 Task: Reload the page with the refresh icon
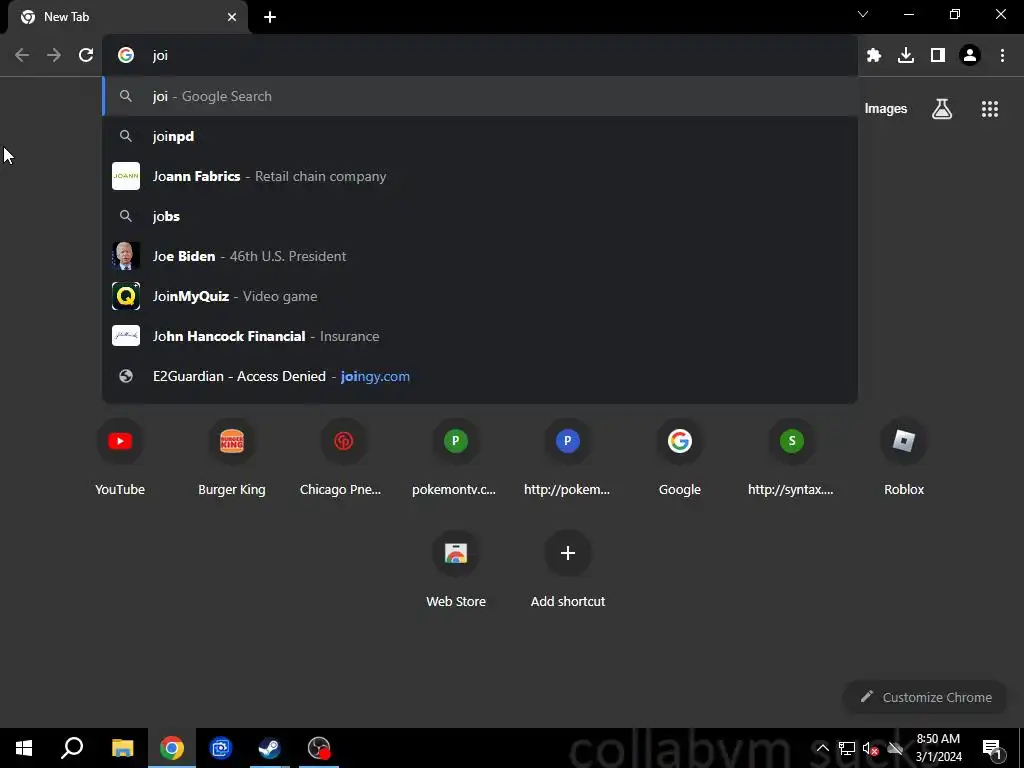click(86, 55)
